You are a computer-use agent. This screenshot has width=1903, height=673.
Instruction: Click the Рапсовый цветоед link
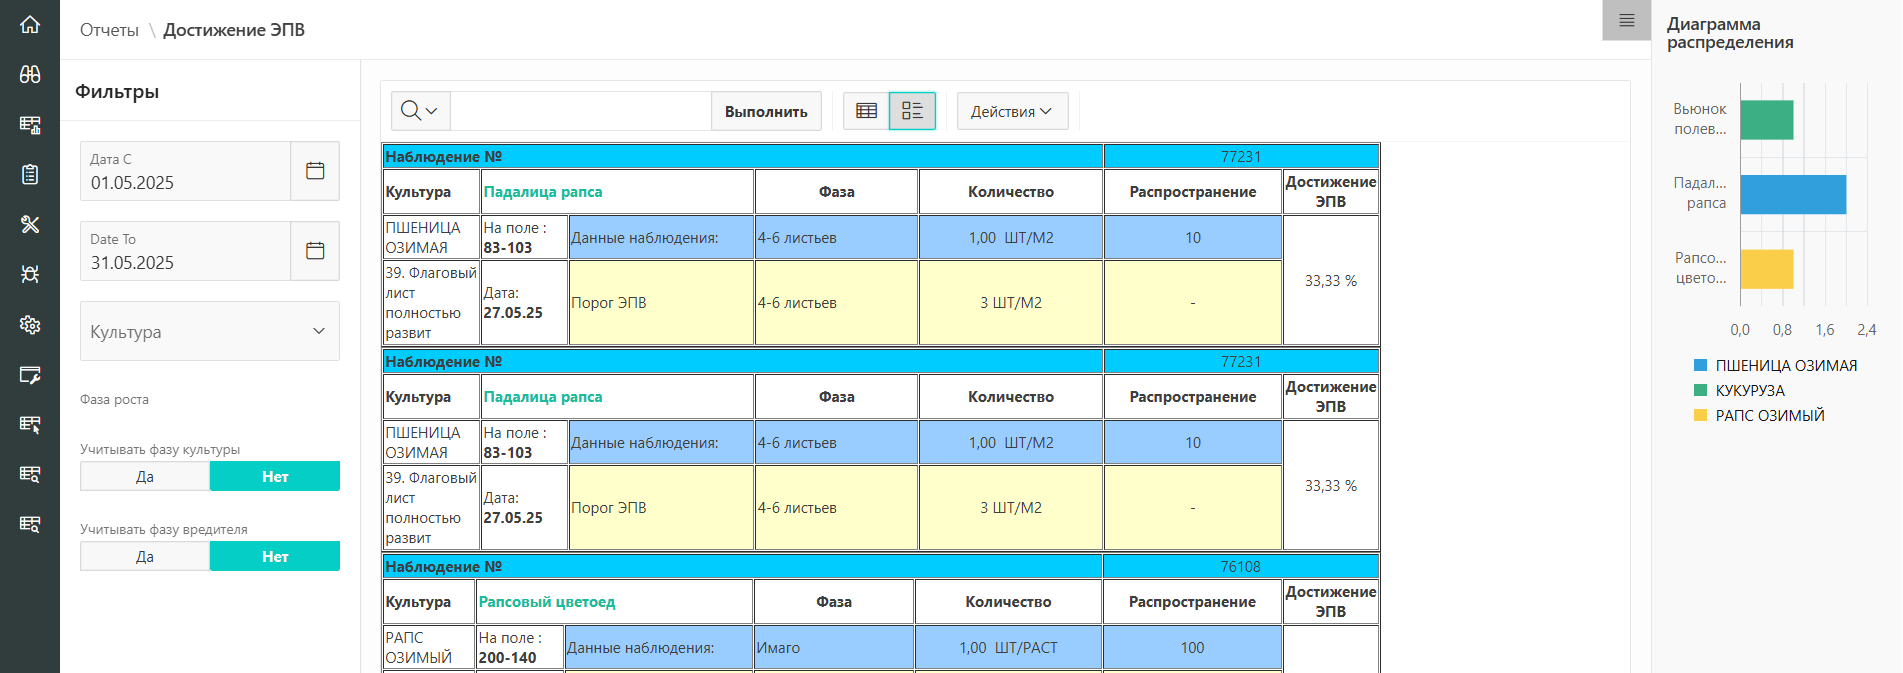547,602
